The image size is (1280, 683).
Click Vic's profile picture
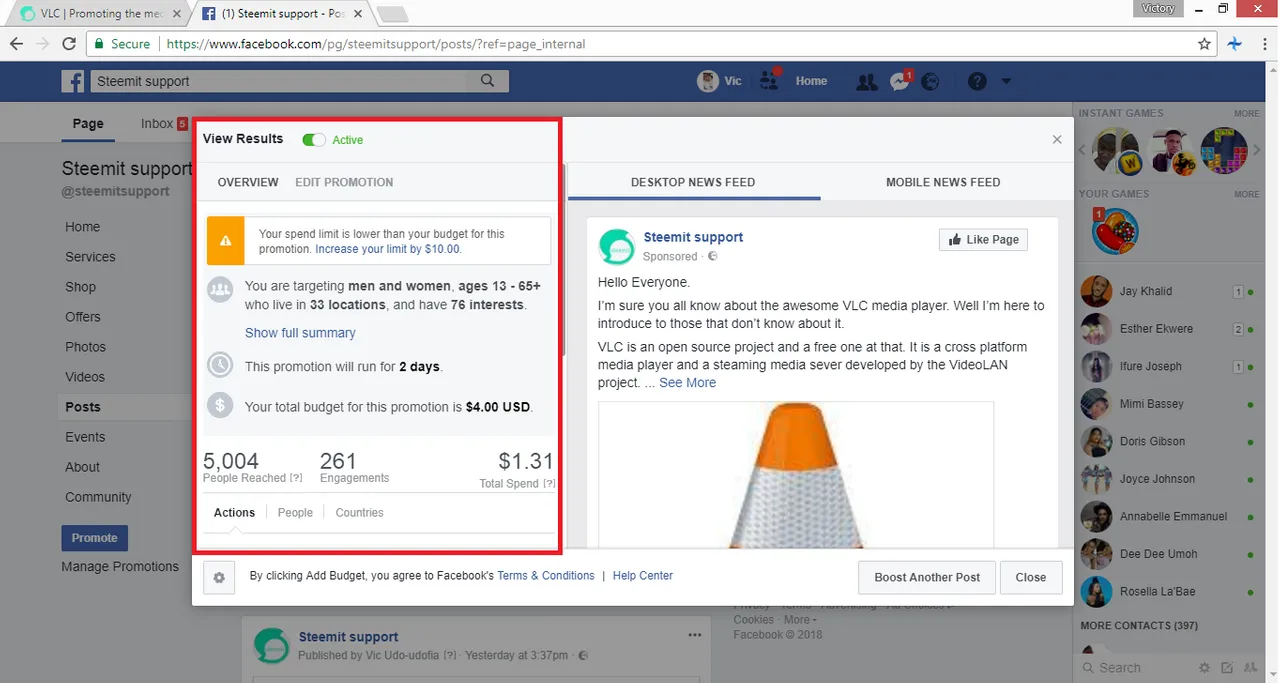coord(707,81)
